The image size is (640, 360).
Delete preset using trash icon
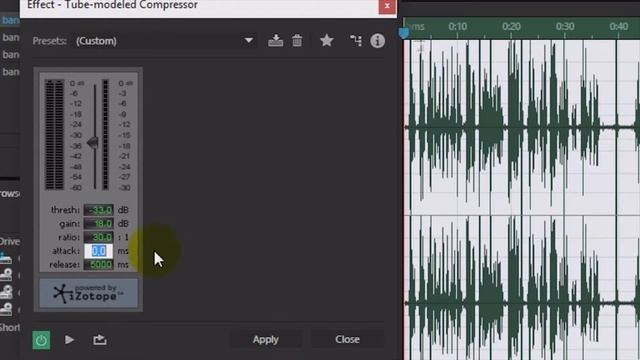[297, 40]
